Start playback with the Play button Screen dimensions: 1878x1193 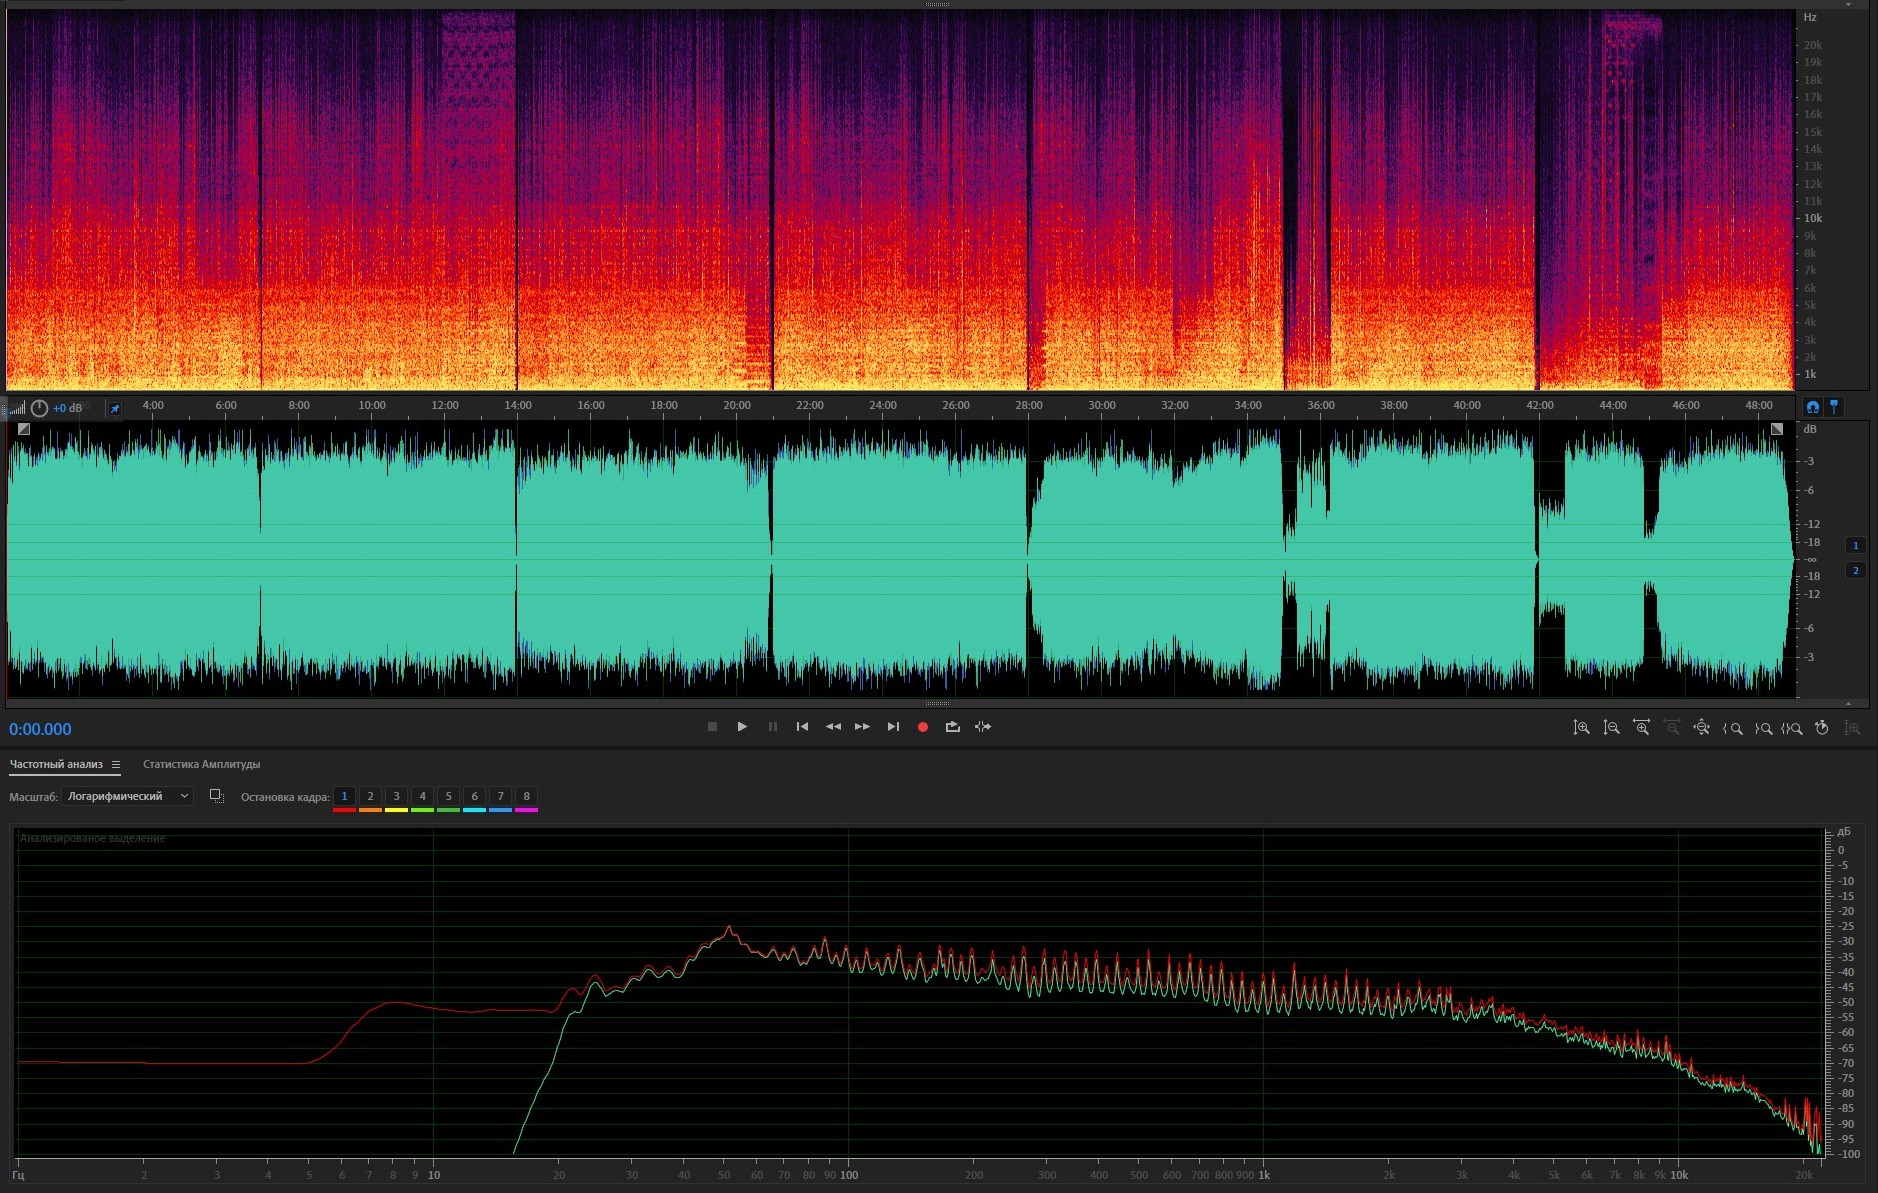pos(742,727)
